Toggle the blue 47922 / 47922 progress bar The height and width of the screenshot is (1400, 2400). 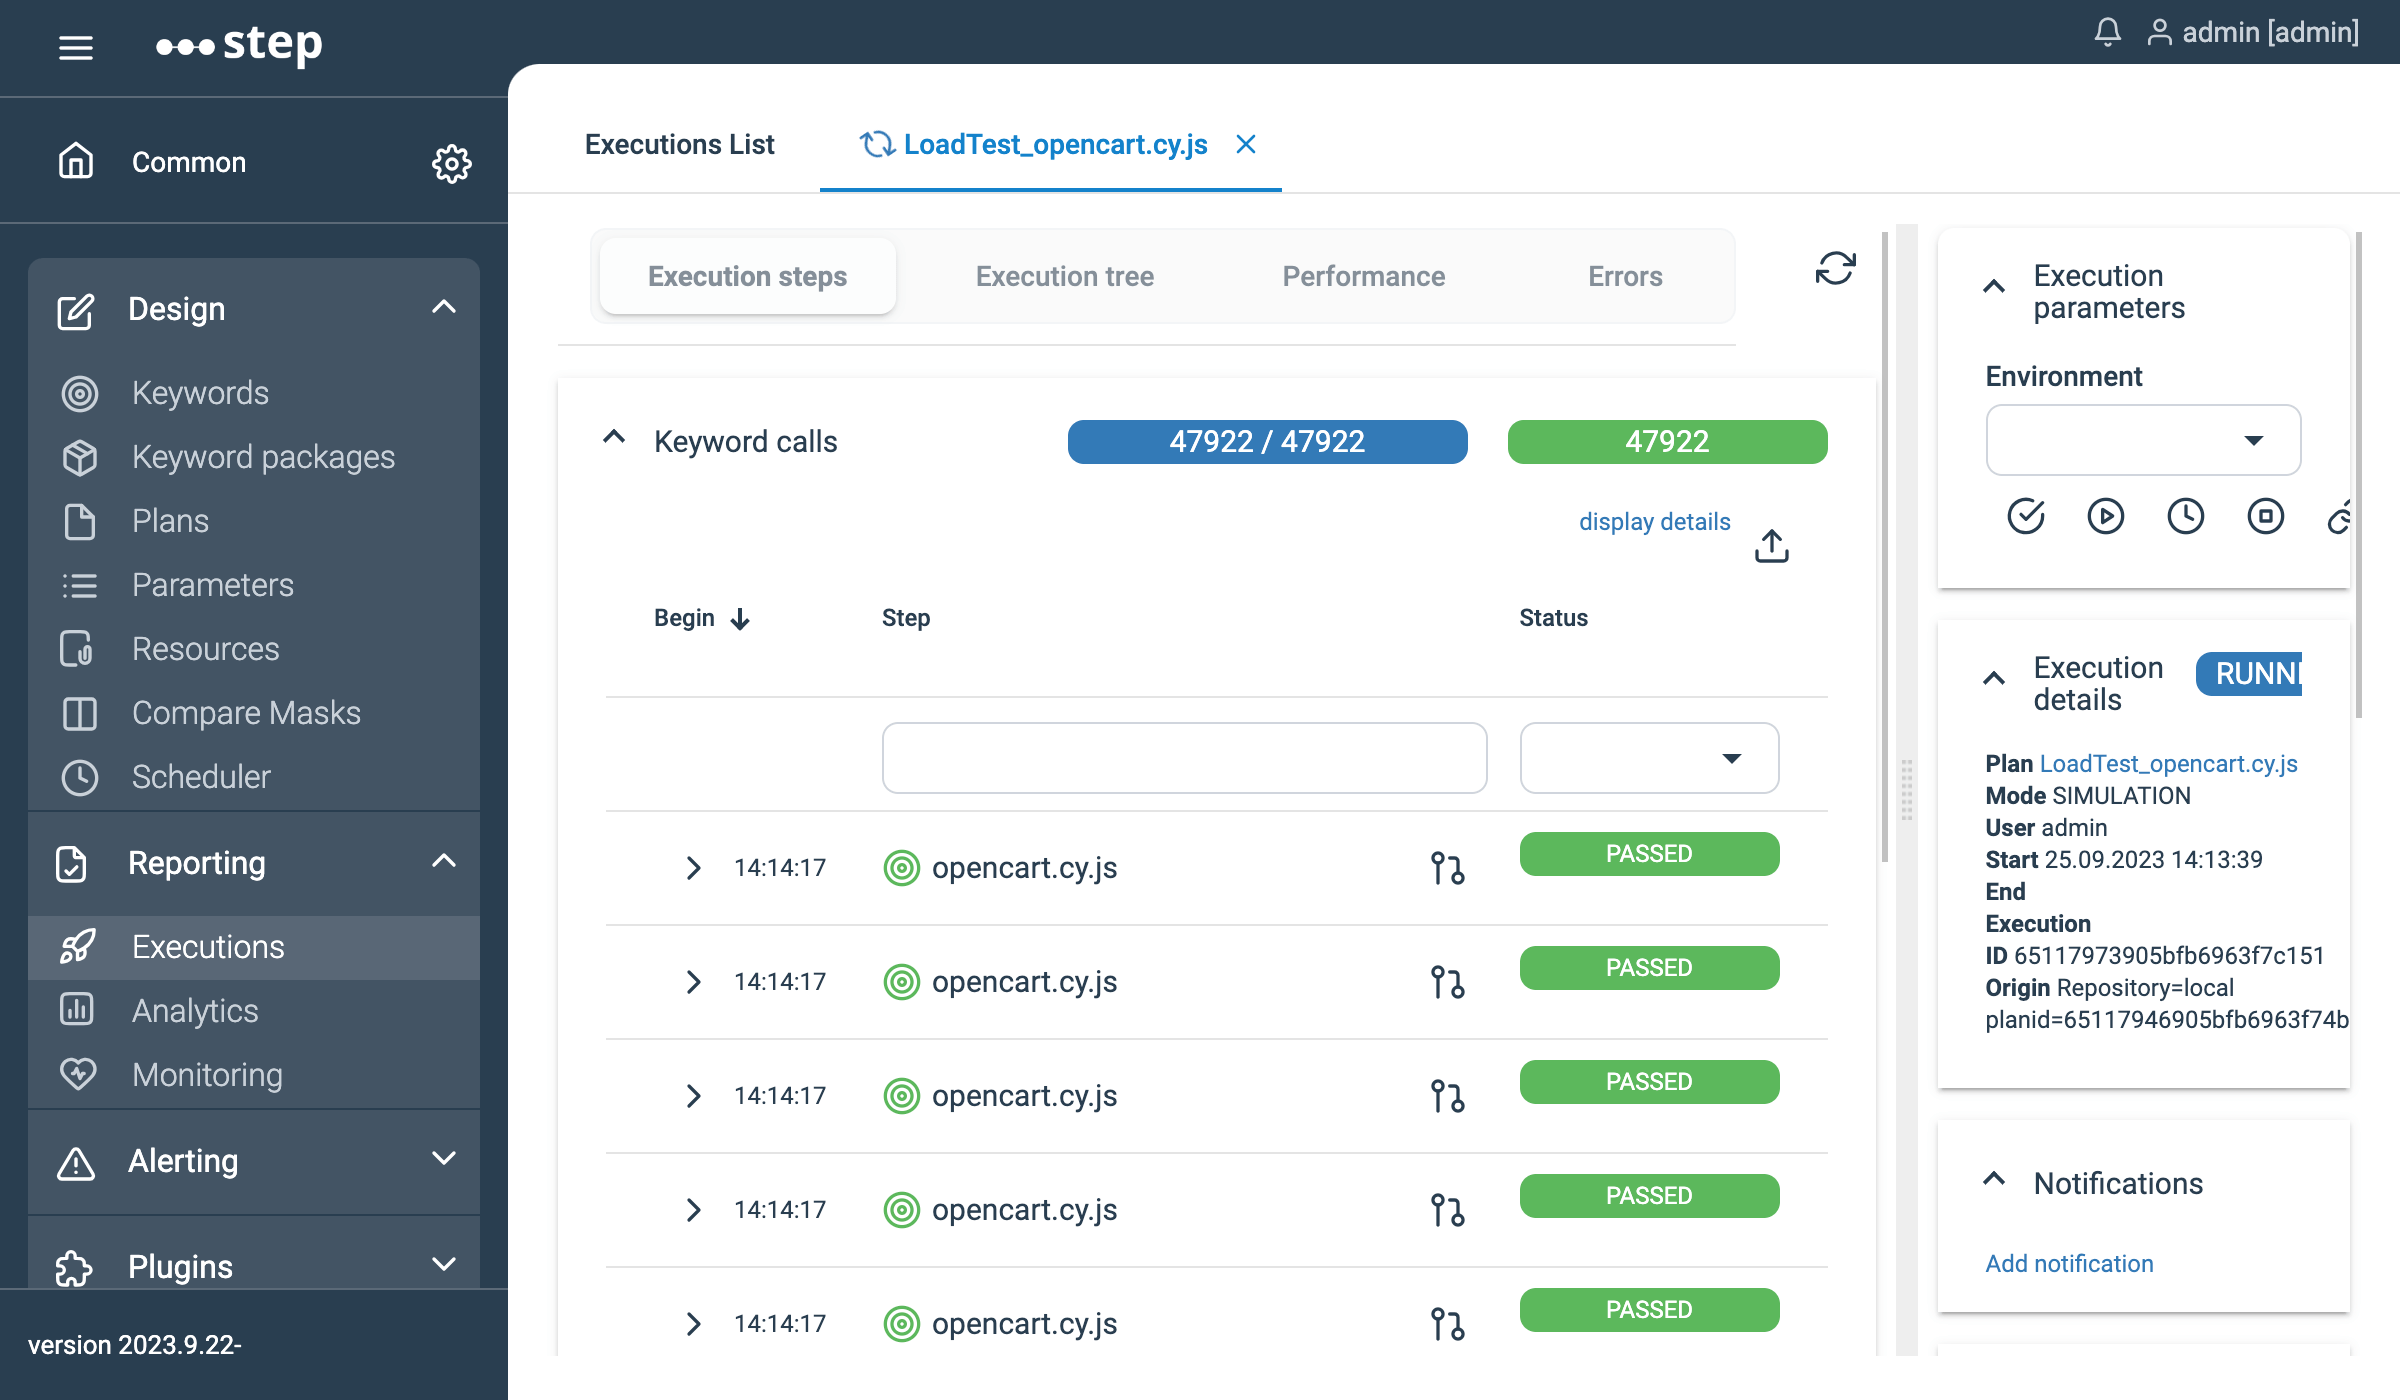(x=1267, y=442)
